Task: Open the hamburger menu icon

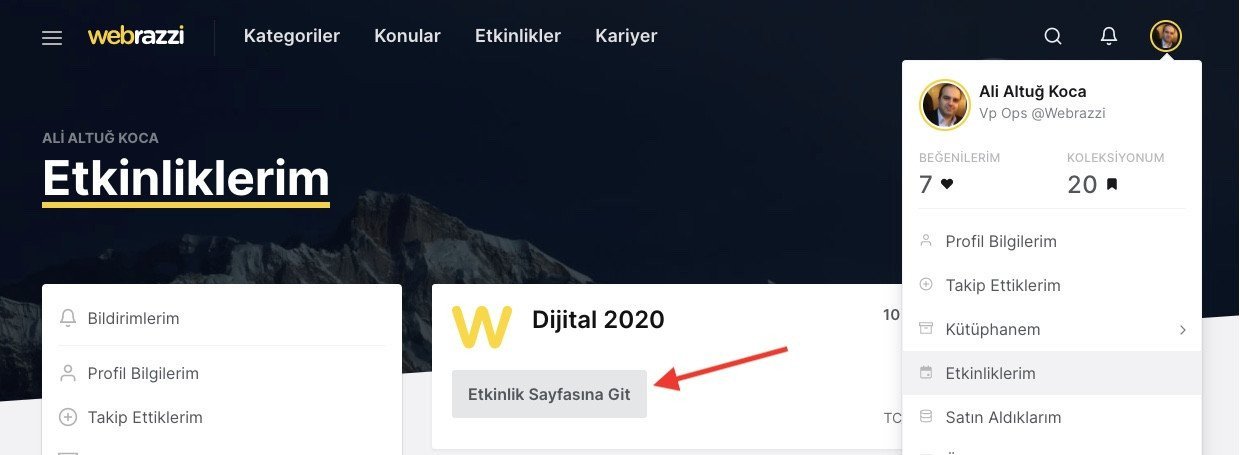Action: 52,37
